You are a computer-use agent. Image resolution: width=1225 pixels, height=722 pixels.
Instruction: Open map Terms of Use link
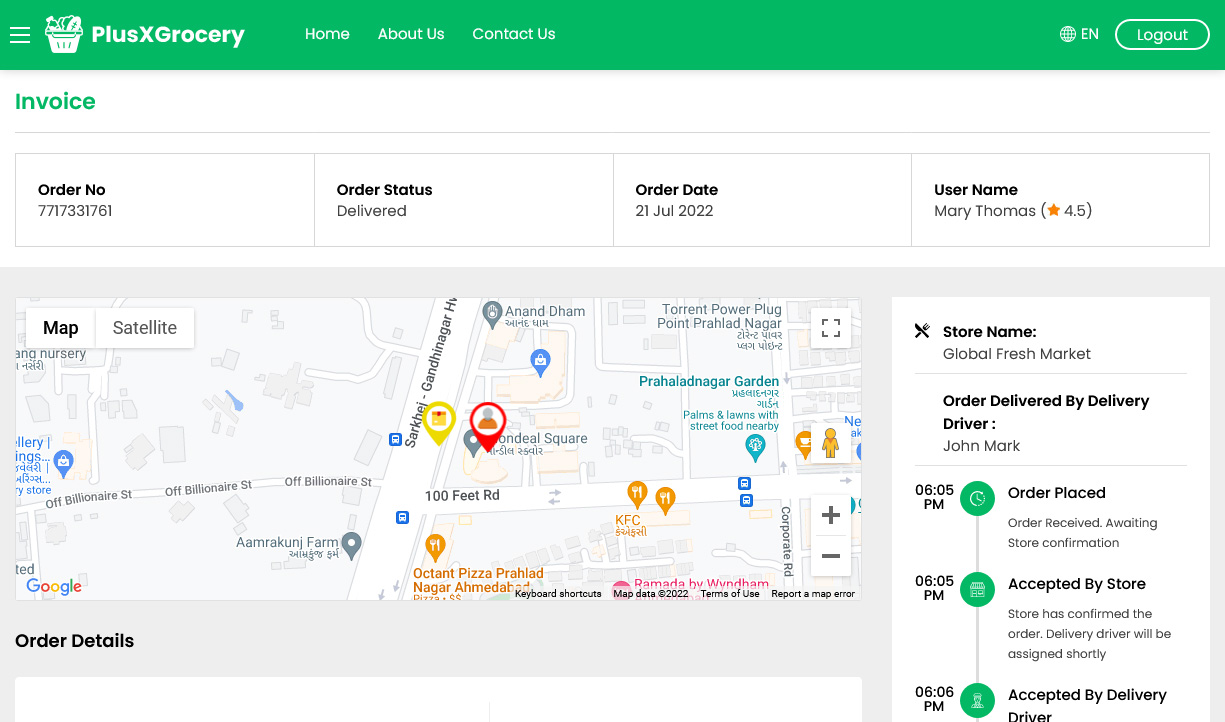click(x=730, y=594)
